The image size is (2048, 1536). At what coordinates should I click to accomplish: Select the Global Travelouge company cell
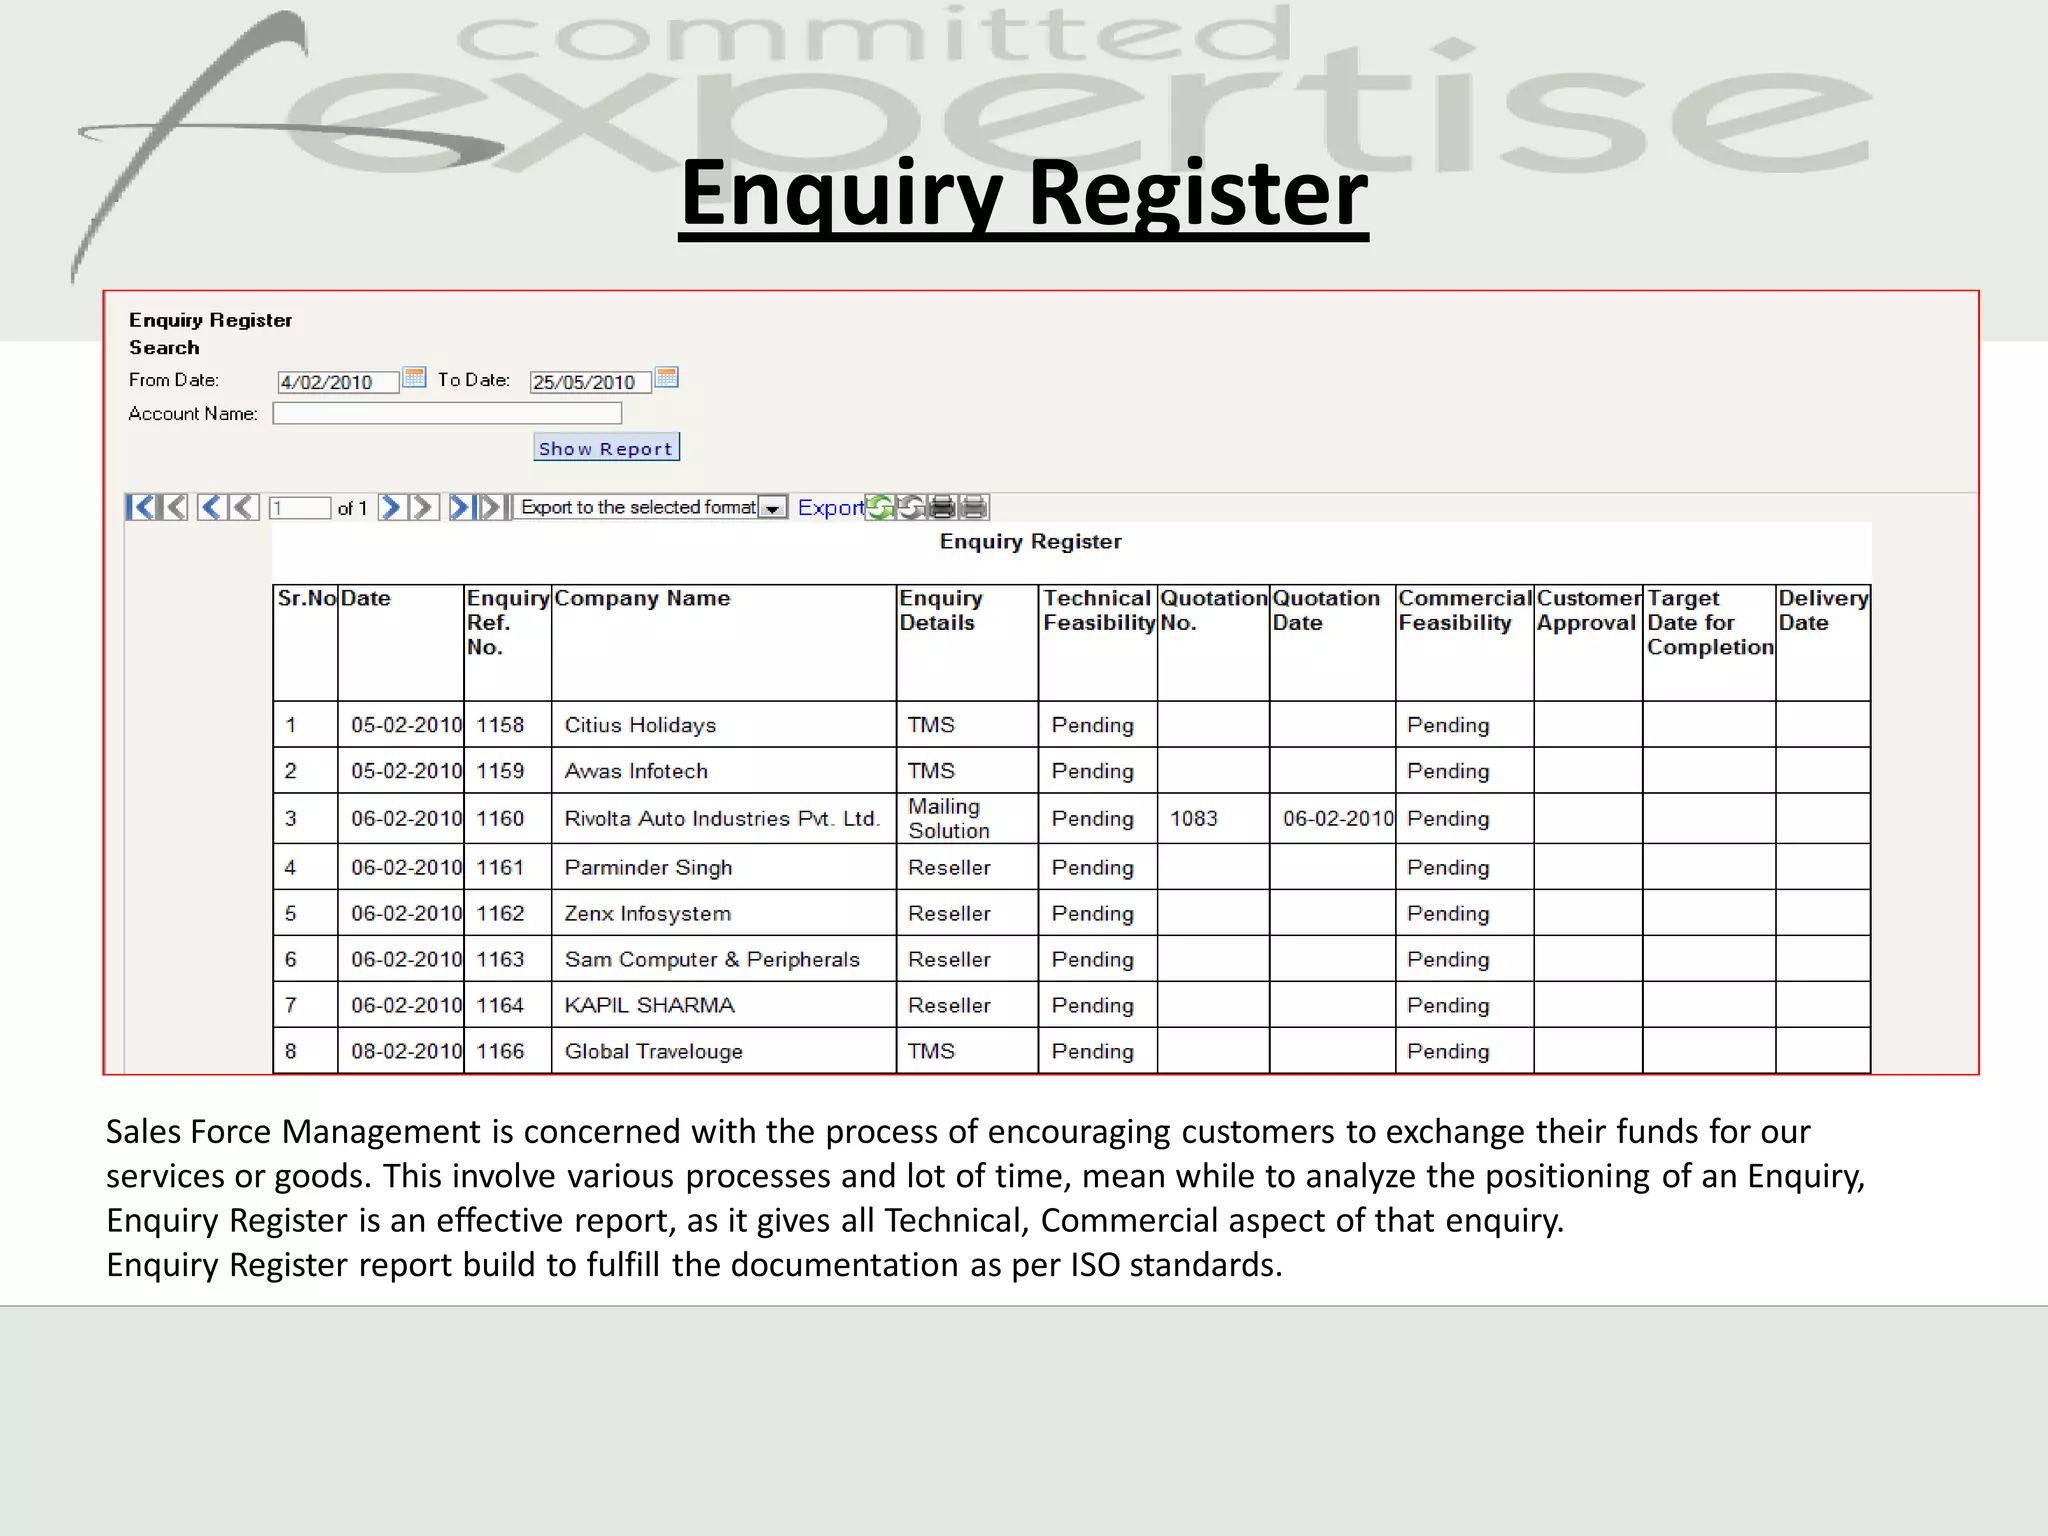724,1051
